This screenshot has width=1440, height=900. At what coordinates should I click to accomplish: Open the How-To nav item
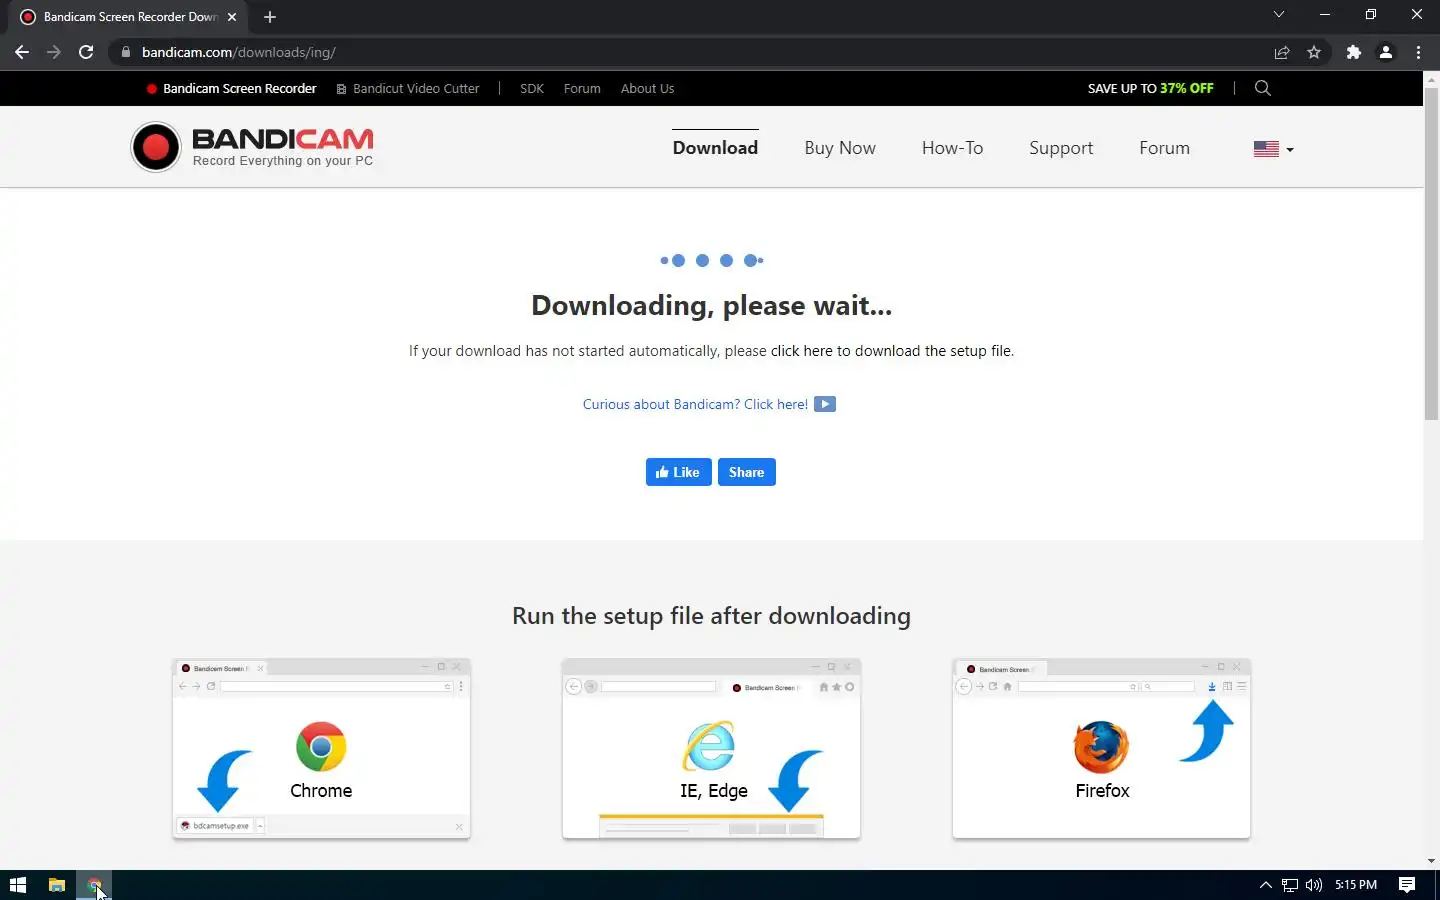click(952, 148)
